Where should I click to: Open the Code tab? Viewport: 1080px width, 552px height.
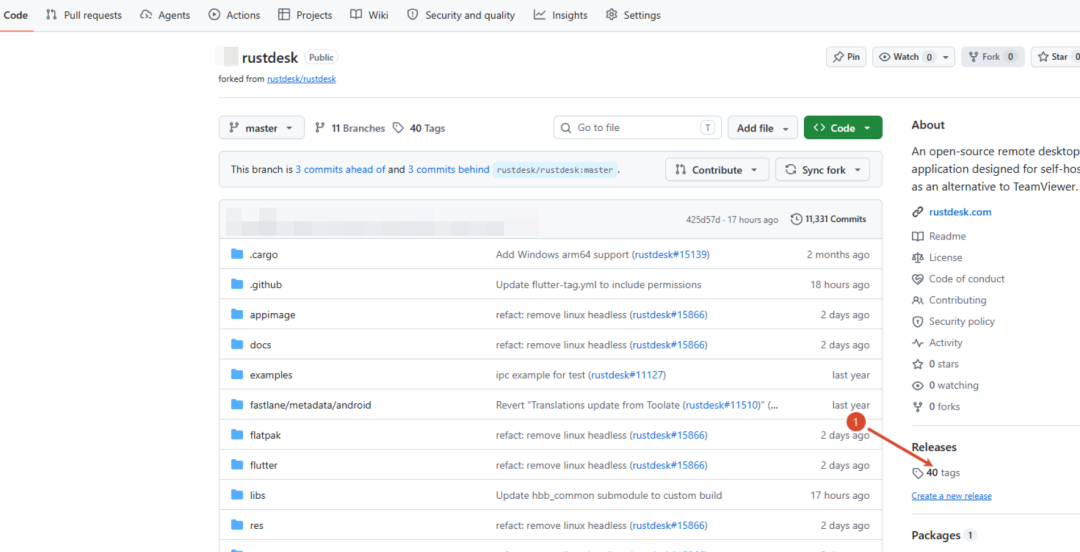pos(16,15)
